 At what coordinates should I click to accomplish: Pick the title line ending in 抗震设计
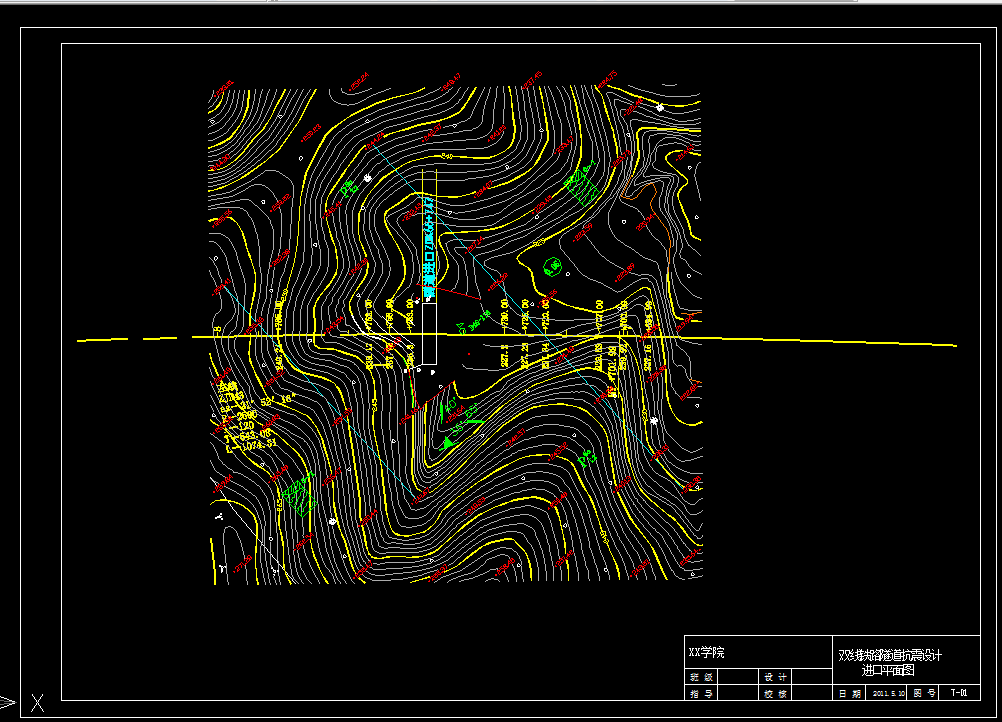coord(890,656)
